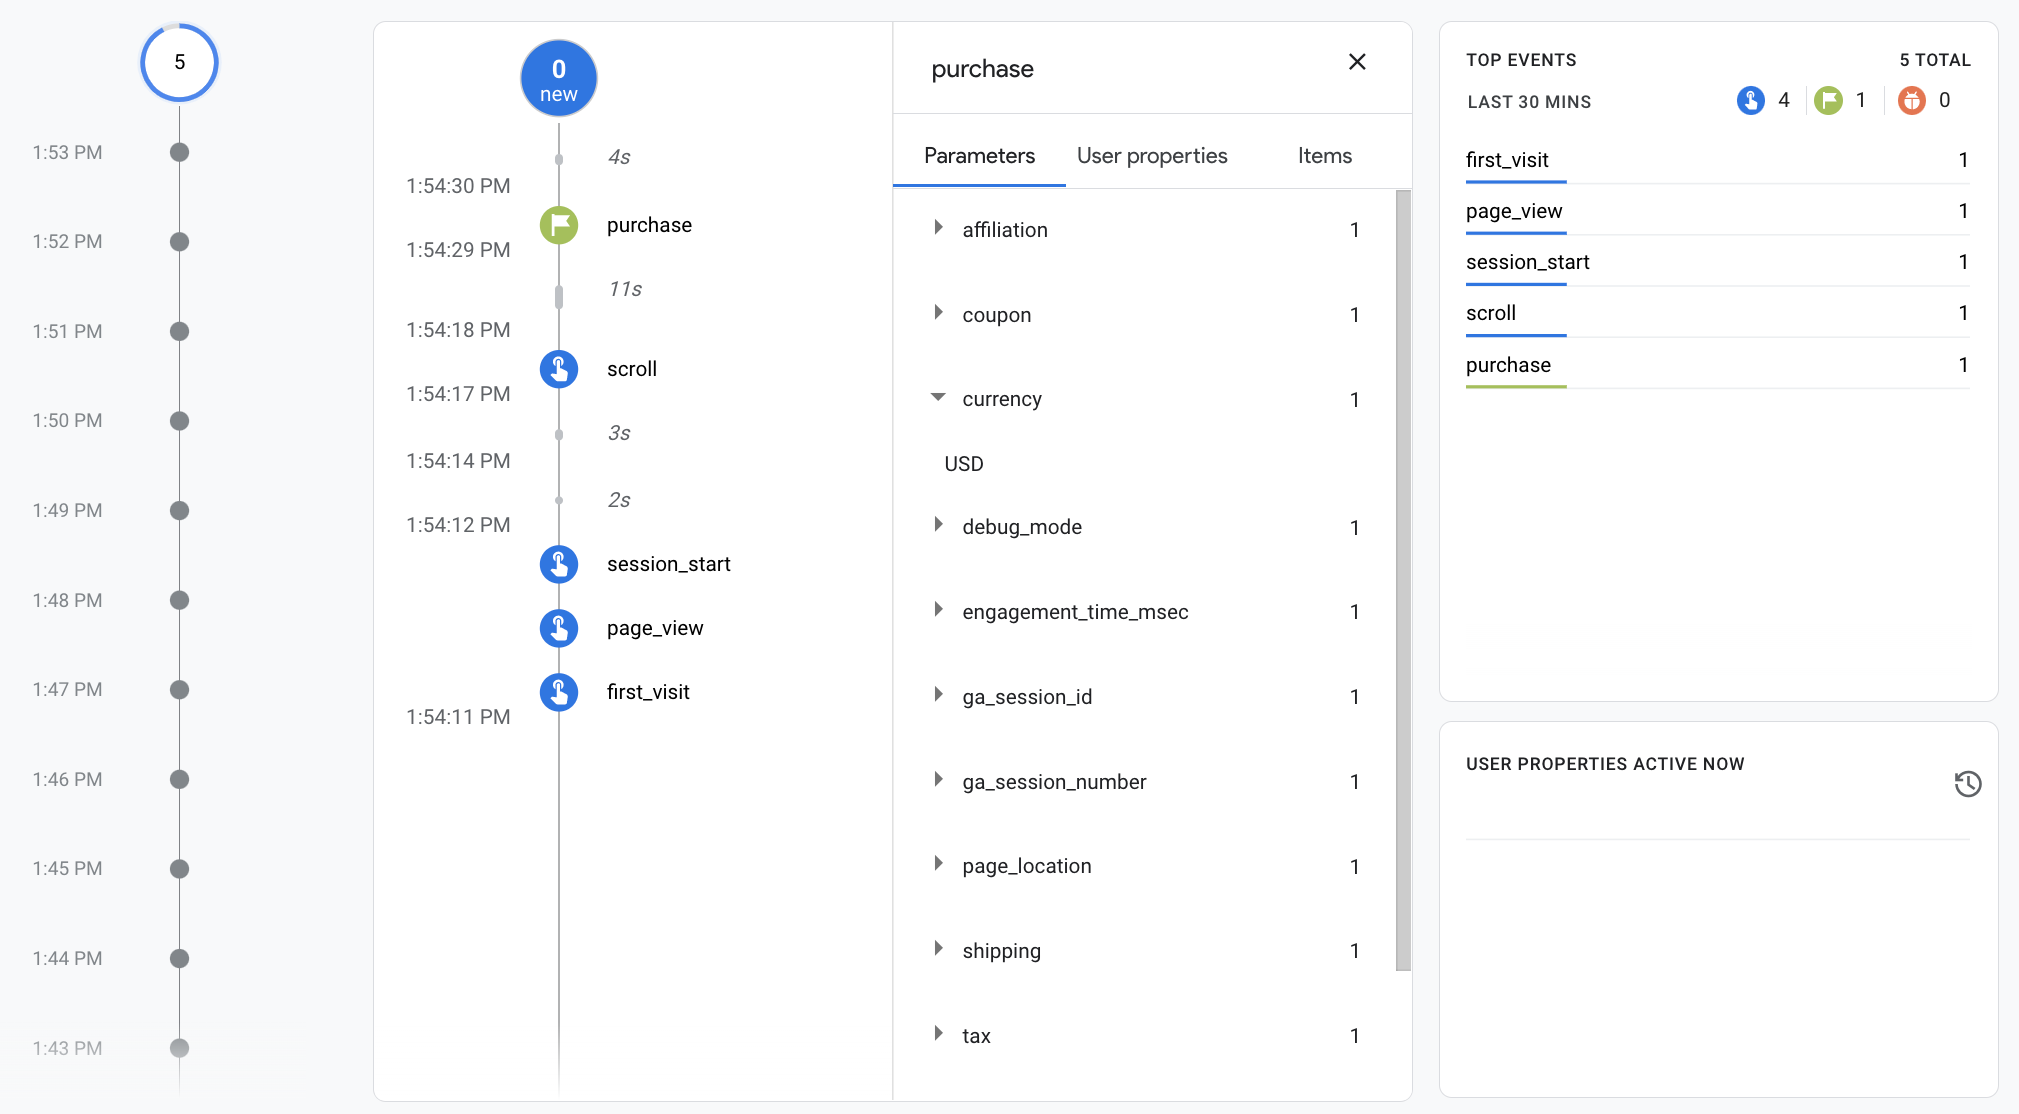Click the page_view blue user icon

(x=560, y=628)
